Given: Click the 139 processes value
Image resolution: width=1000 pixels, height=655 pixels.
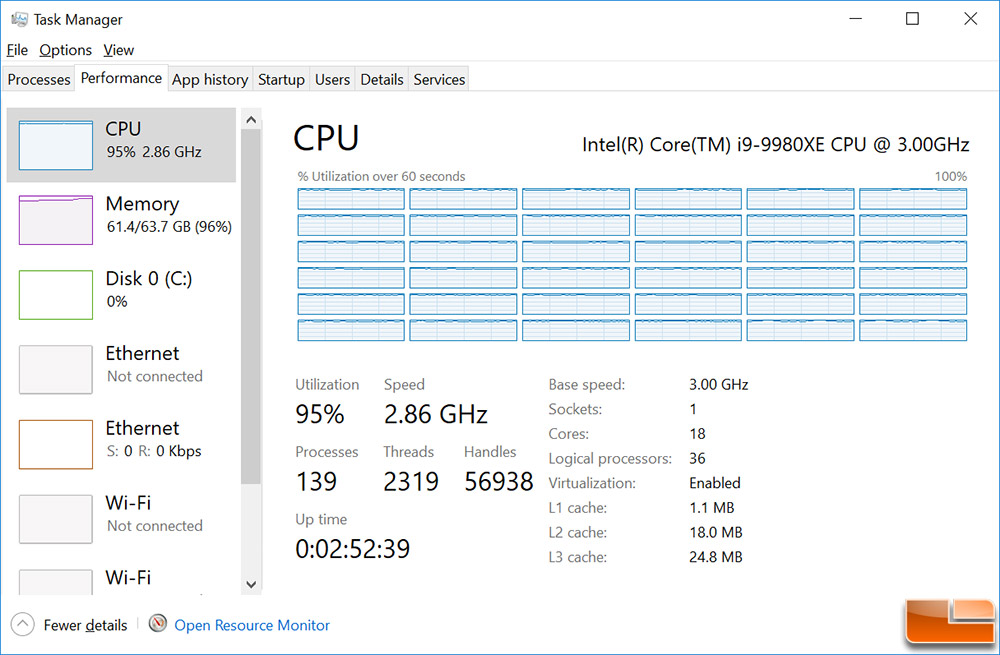Looking at the screenshot, I should (x=316, y=482).
